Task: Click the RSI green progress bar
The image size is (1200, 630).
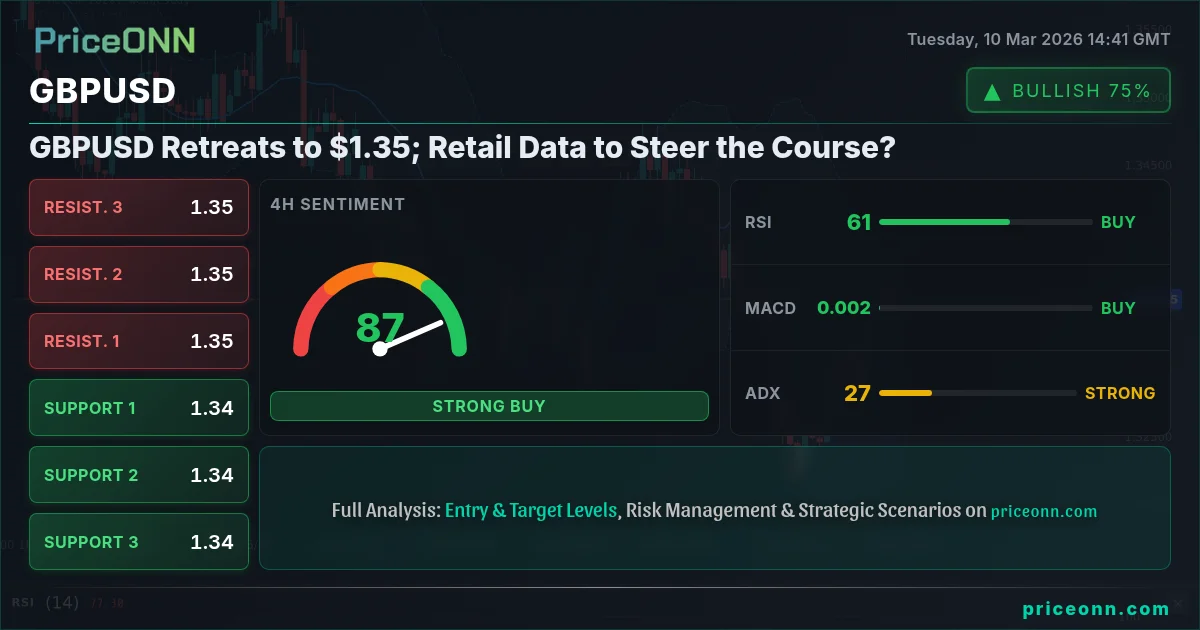Action: coord(944,222)
